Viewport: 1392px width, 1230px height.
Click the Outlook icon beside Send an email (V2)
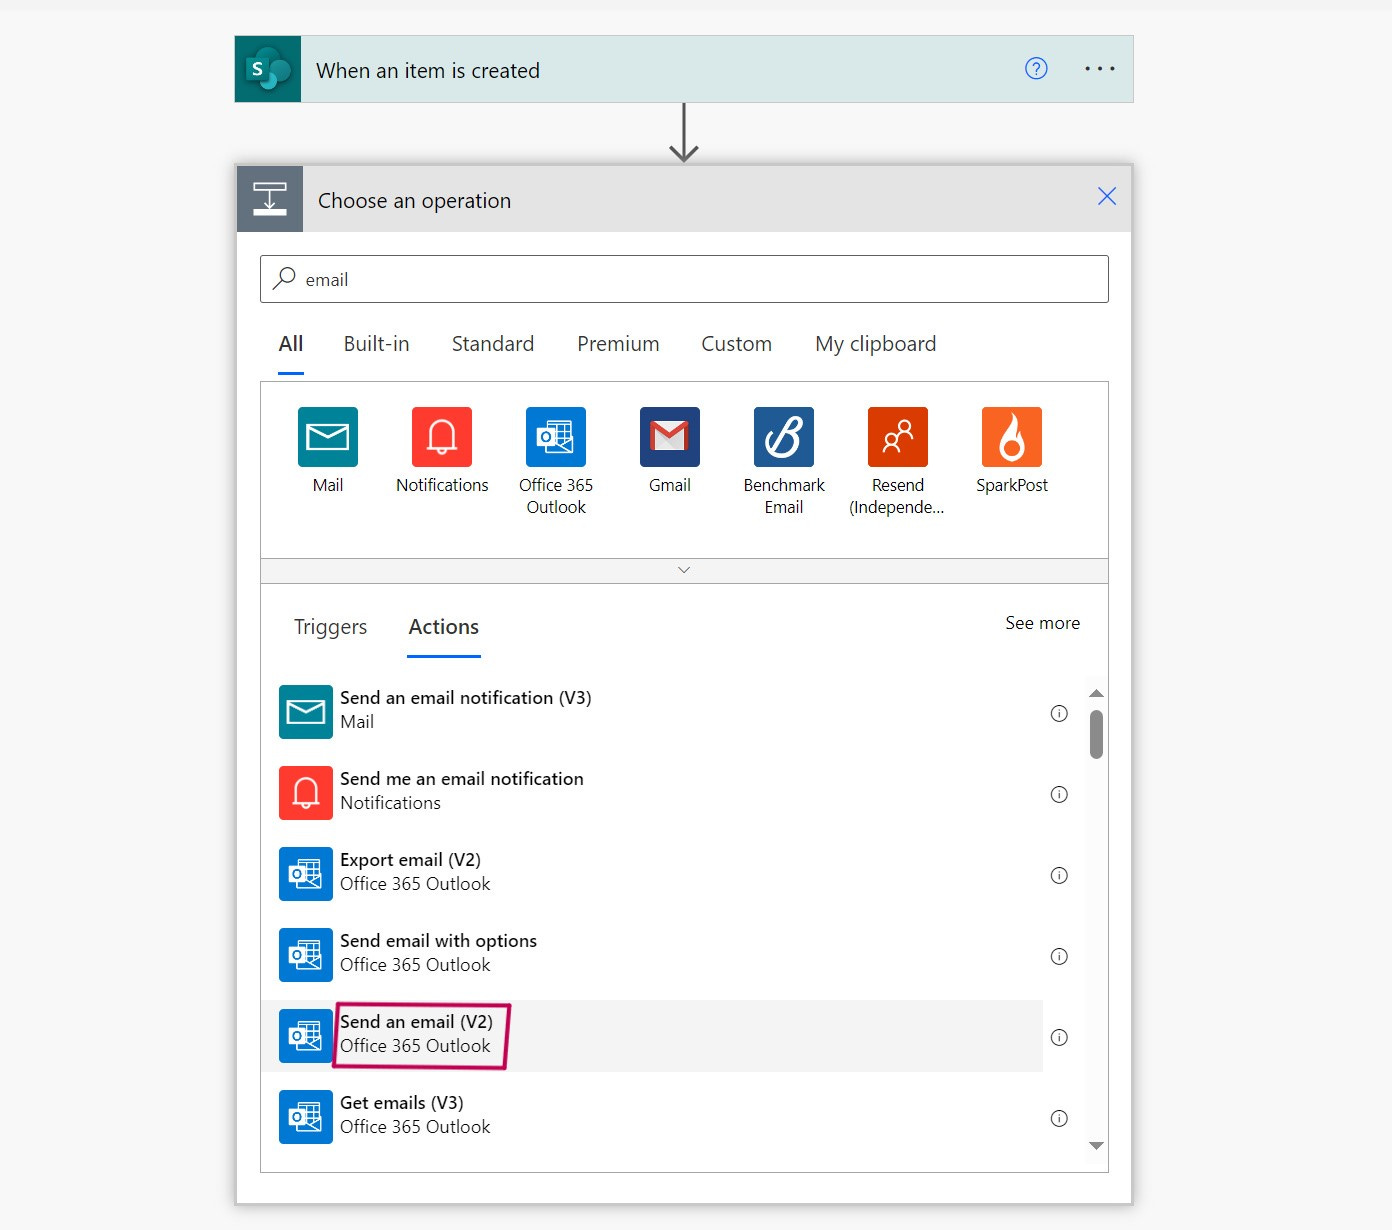click(306, 1036)
